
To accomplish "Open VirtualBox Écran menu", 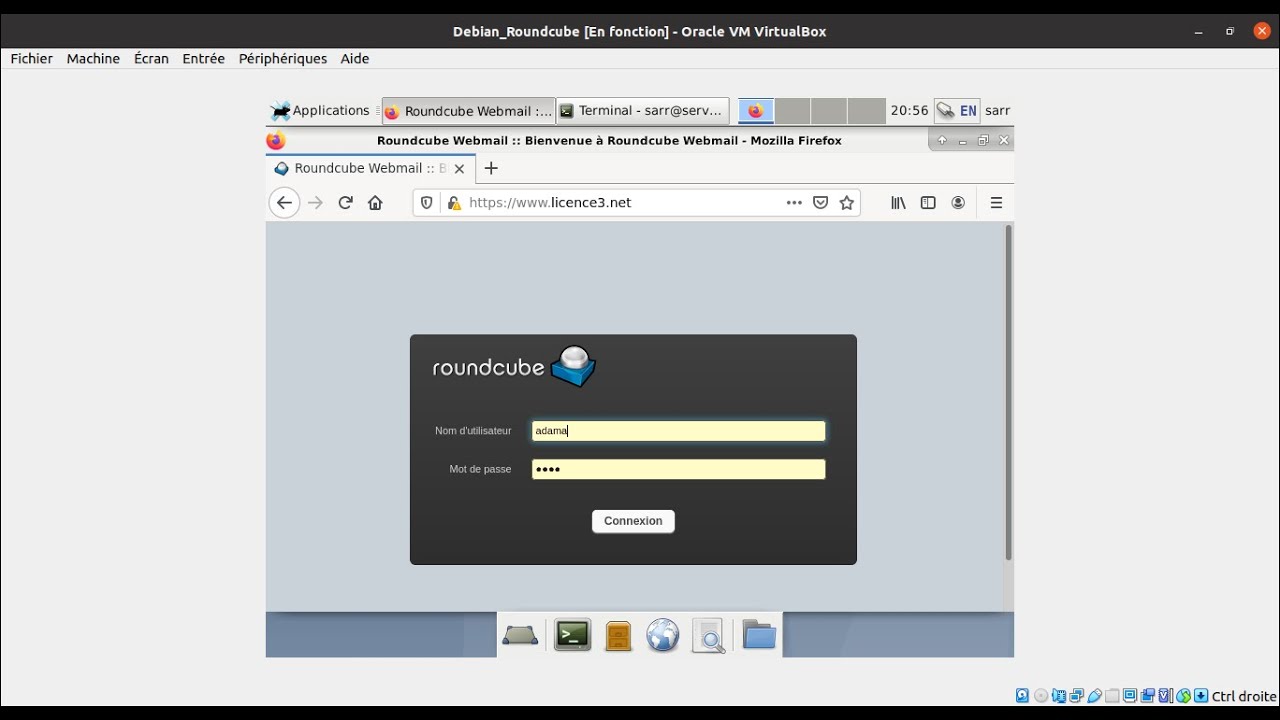I will tap(151, 59).
